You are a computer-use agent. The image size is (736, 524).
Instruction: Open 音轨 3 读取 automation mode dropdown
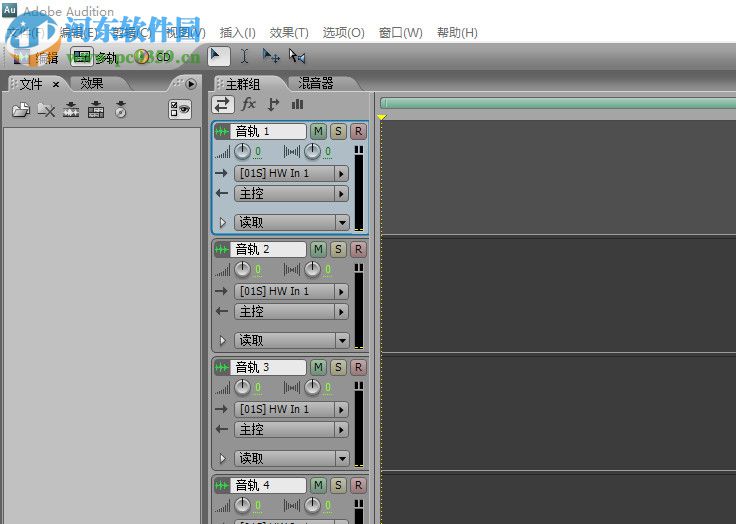[291, 458]
